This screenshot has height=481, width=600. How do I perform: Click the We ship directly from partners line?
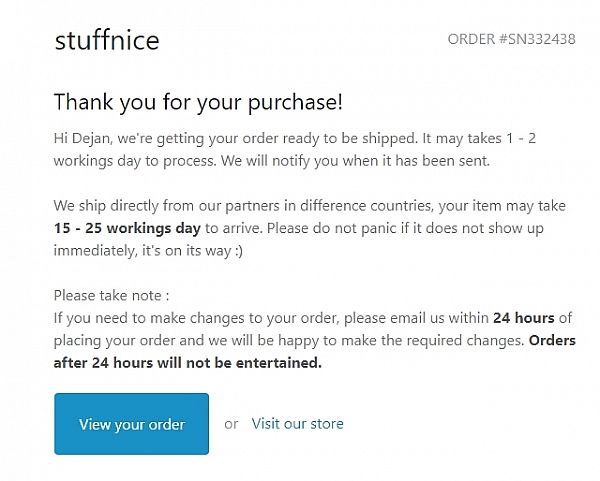tap(310, 206)
